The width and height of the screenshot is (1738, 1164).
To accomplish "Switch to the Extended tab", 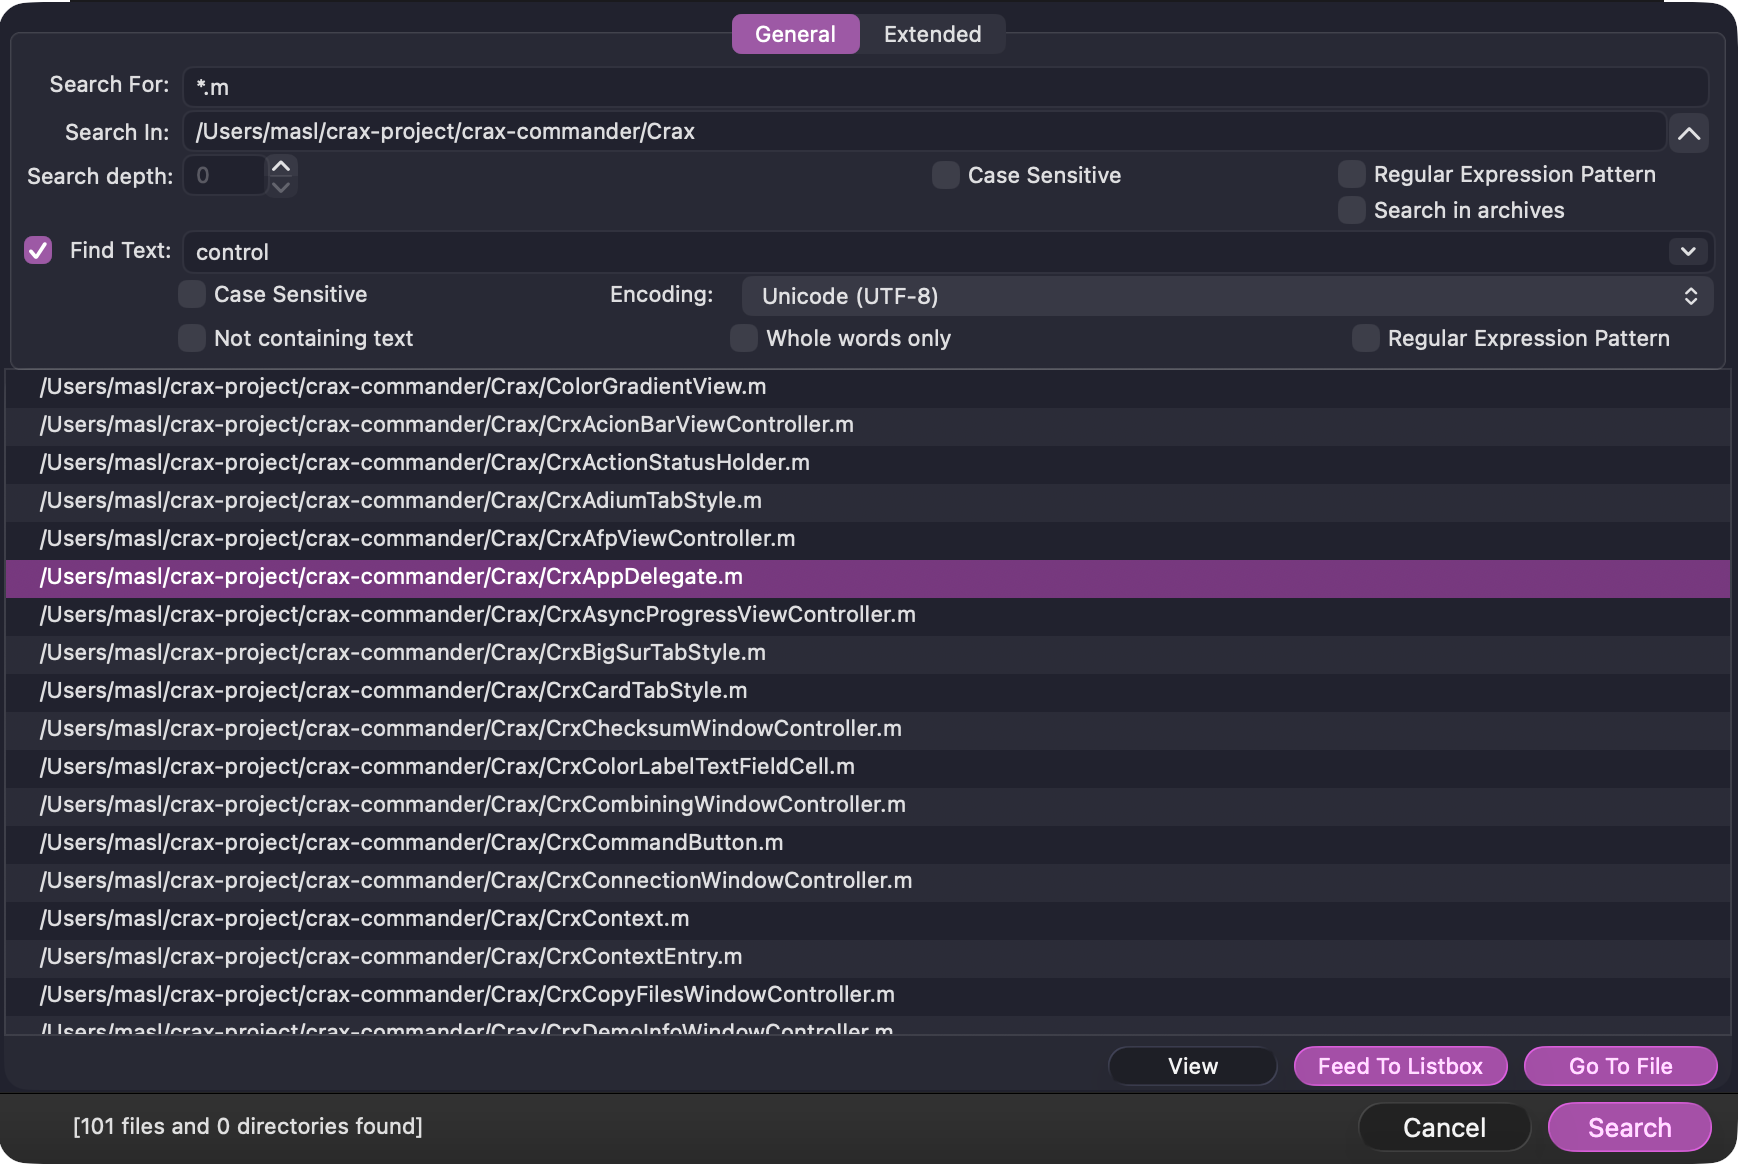I will [932, 33].
